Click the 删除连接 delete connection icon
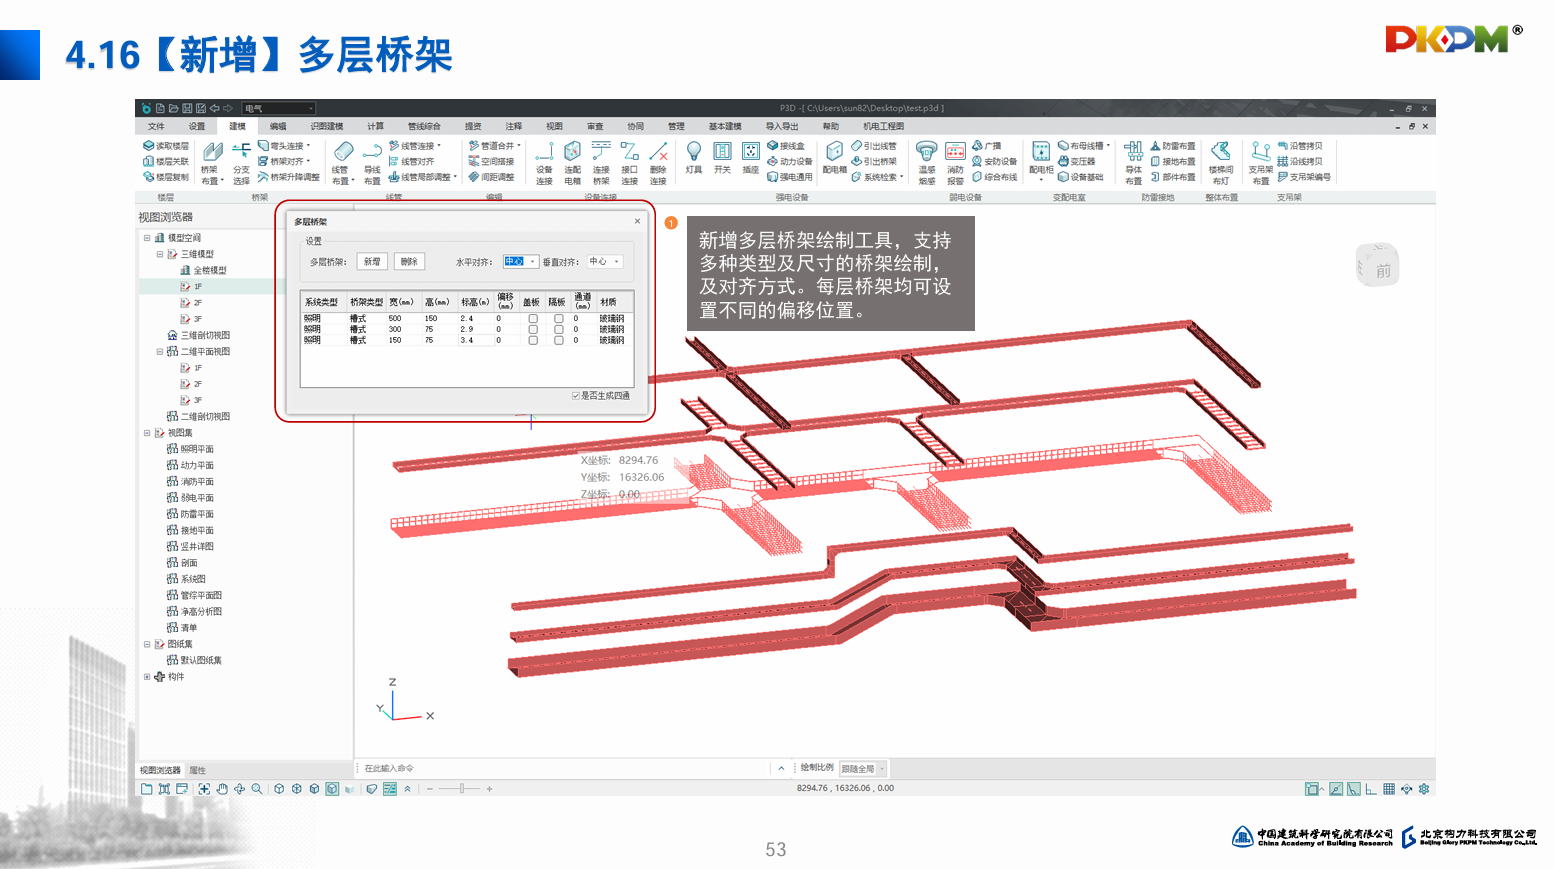This screenshot has height=869, width=1554. (x=658, y=162)
